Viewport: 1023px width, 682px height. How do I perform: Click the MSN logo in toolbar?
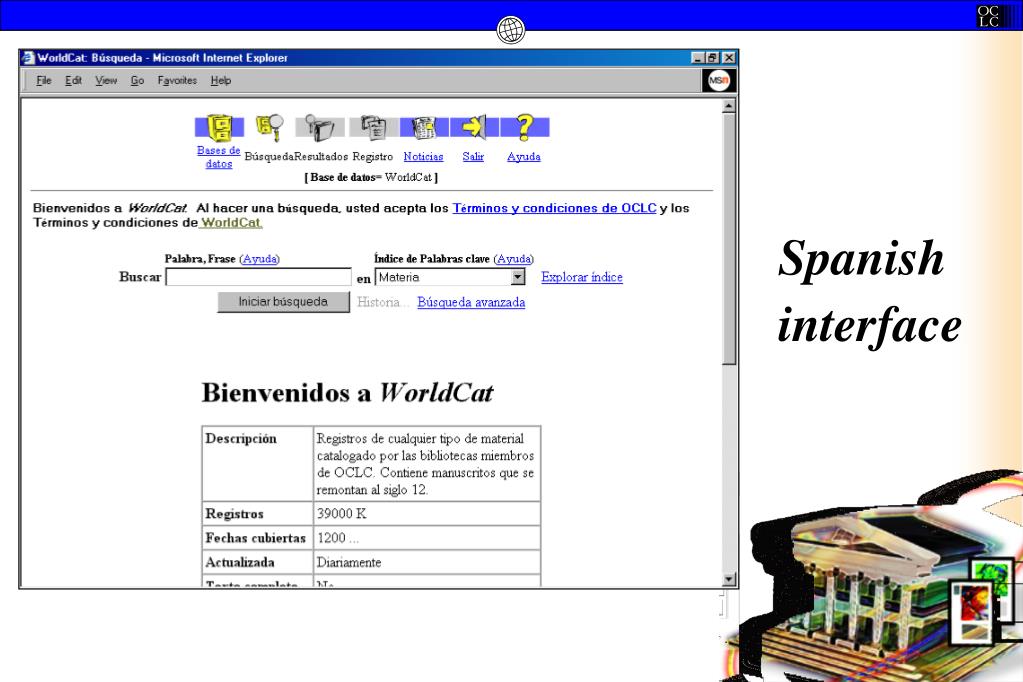(718, 80)
